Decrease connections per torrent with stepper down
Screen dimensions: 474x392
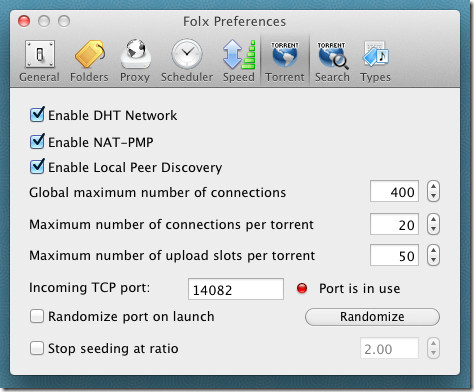[x=433, y=229]
